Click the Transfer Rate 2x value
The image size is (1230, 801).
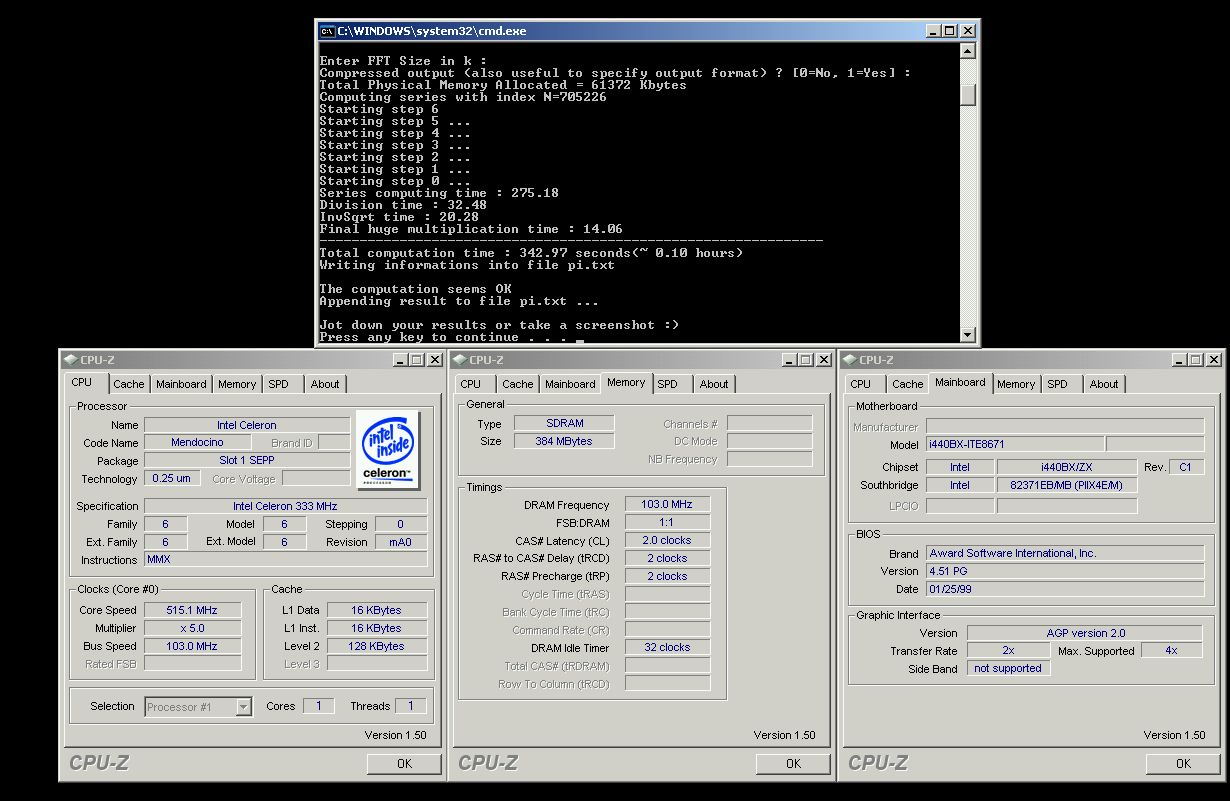(1009, 650)
